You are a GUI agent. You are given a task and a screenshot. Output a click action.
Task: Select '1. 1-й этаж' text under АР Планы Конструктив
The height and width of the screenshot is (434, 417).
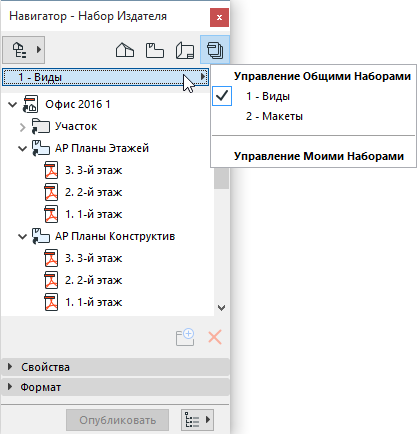click(x=94, y=302)
